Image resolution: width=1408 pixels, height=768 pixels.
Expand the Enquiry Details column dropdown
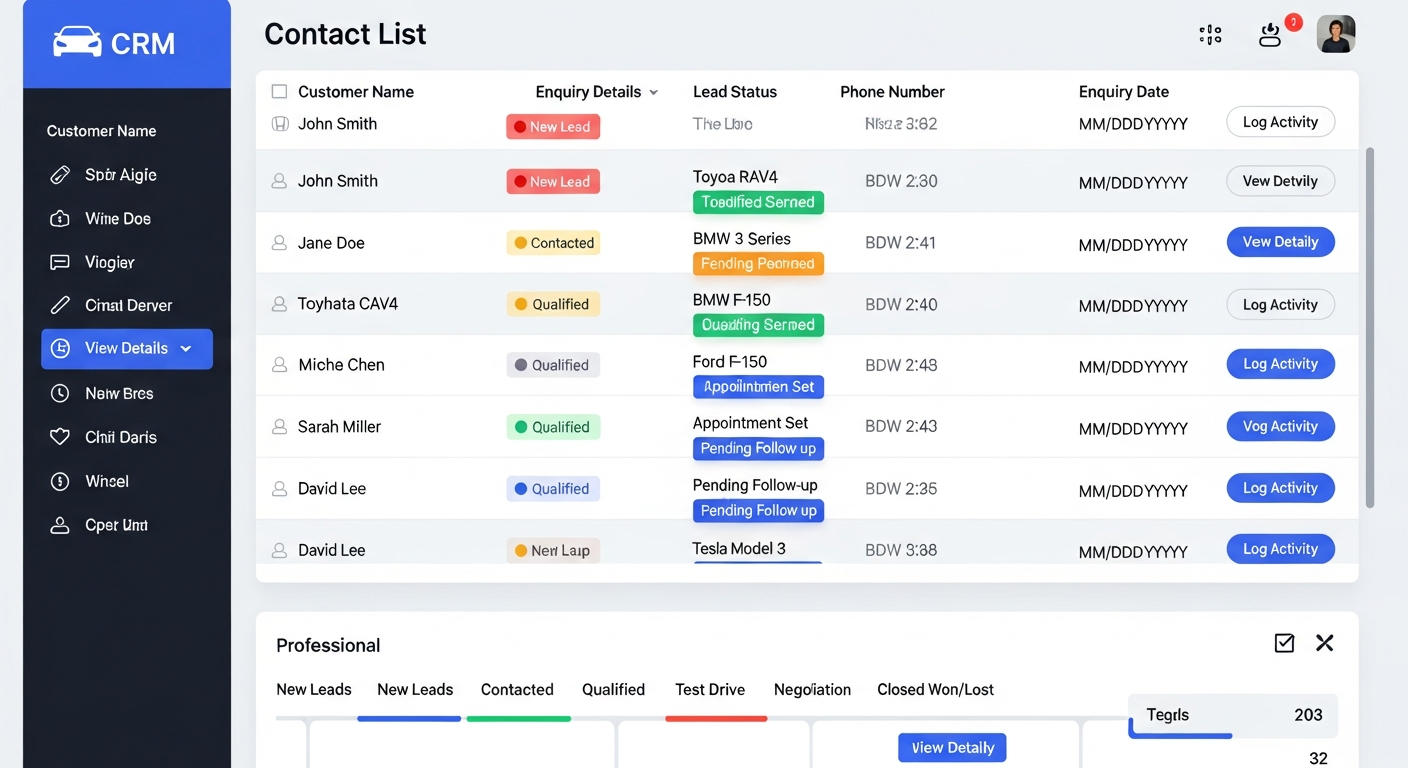[655, 92]
